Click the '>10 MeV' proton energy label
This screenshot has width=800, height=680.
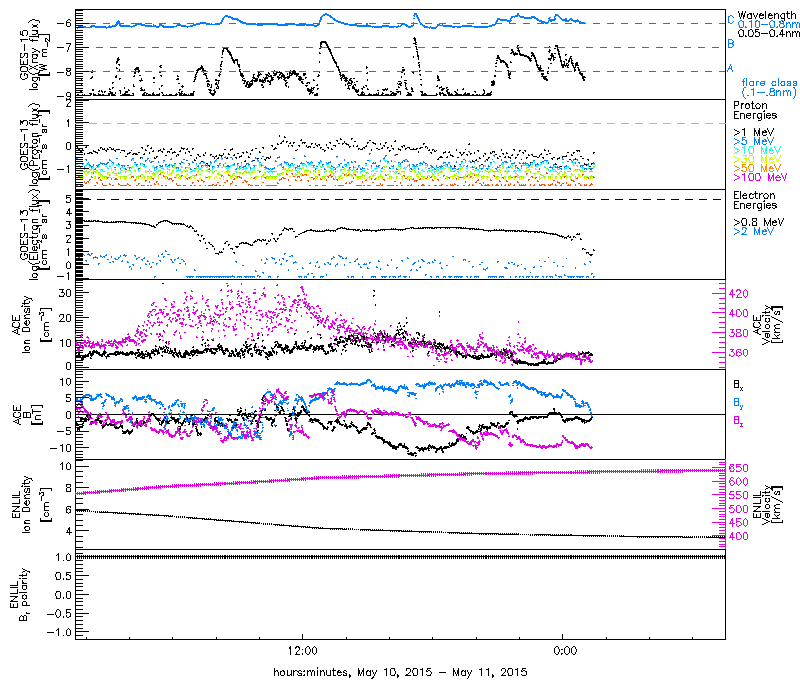click(x=757, y=150)
